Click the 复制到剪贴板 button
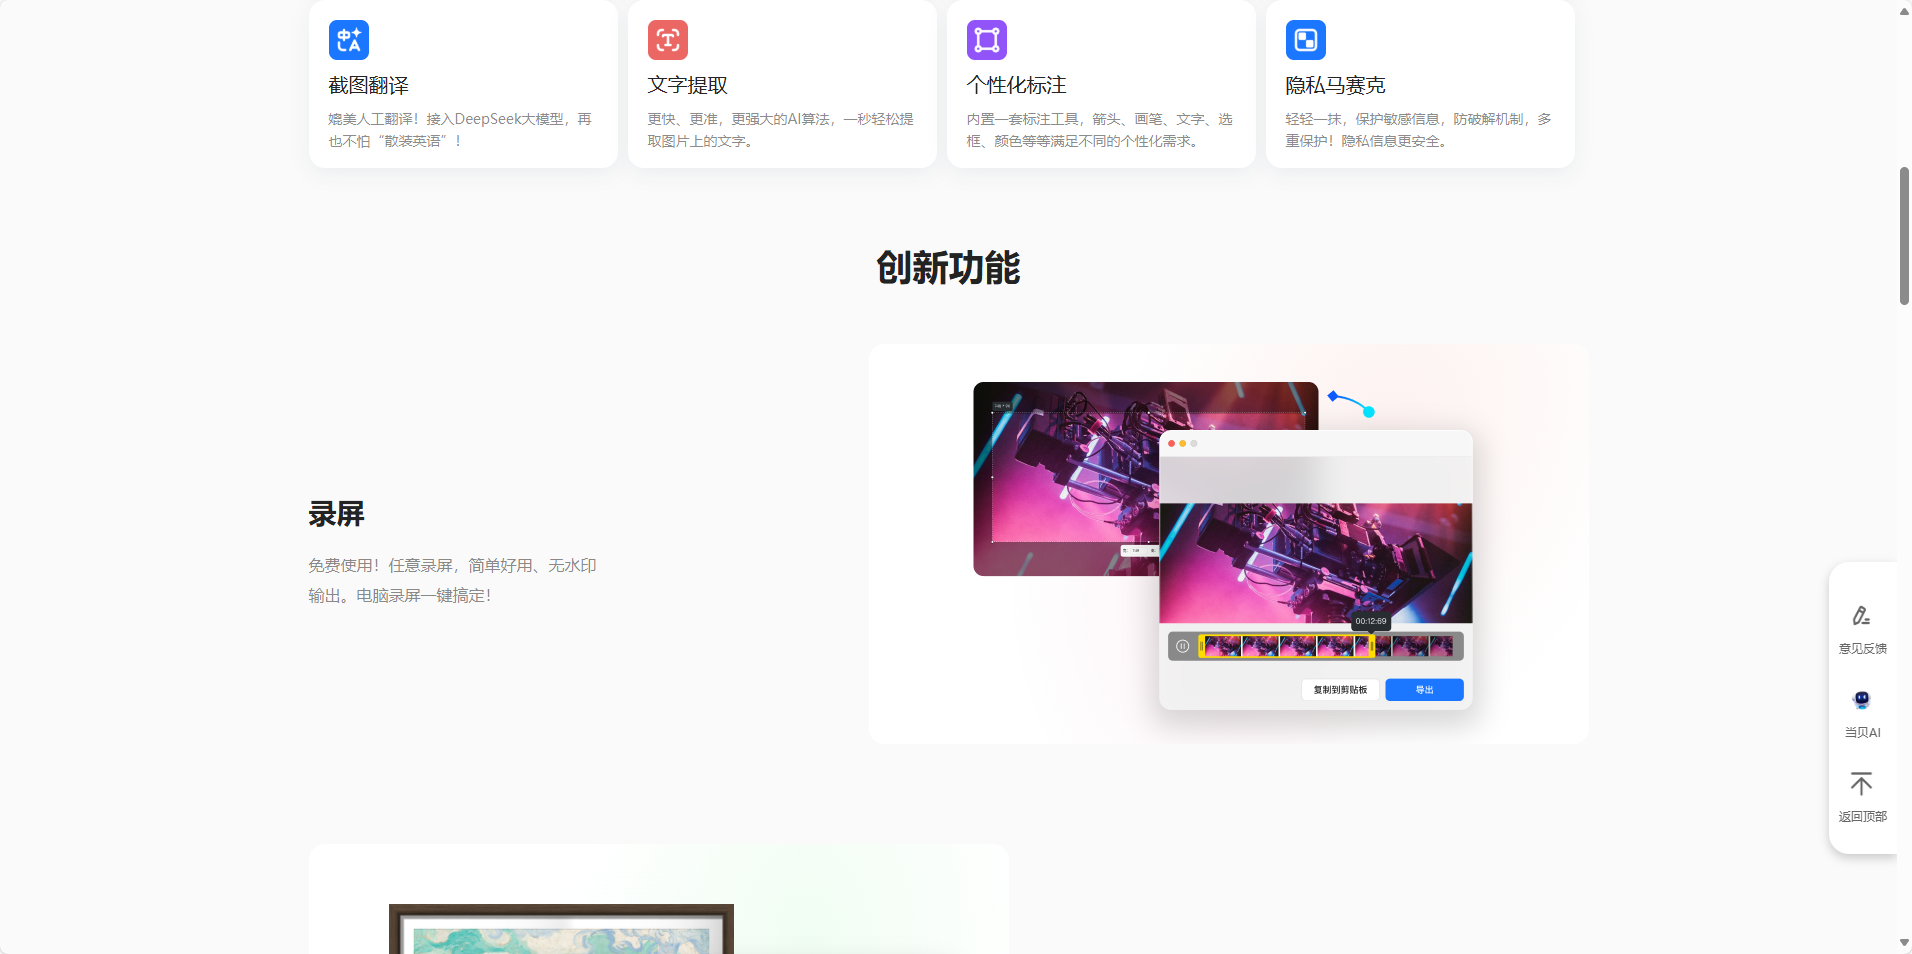1912x954 pixels. (1340, 690)
